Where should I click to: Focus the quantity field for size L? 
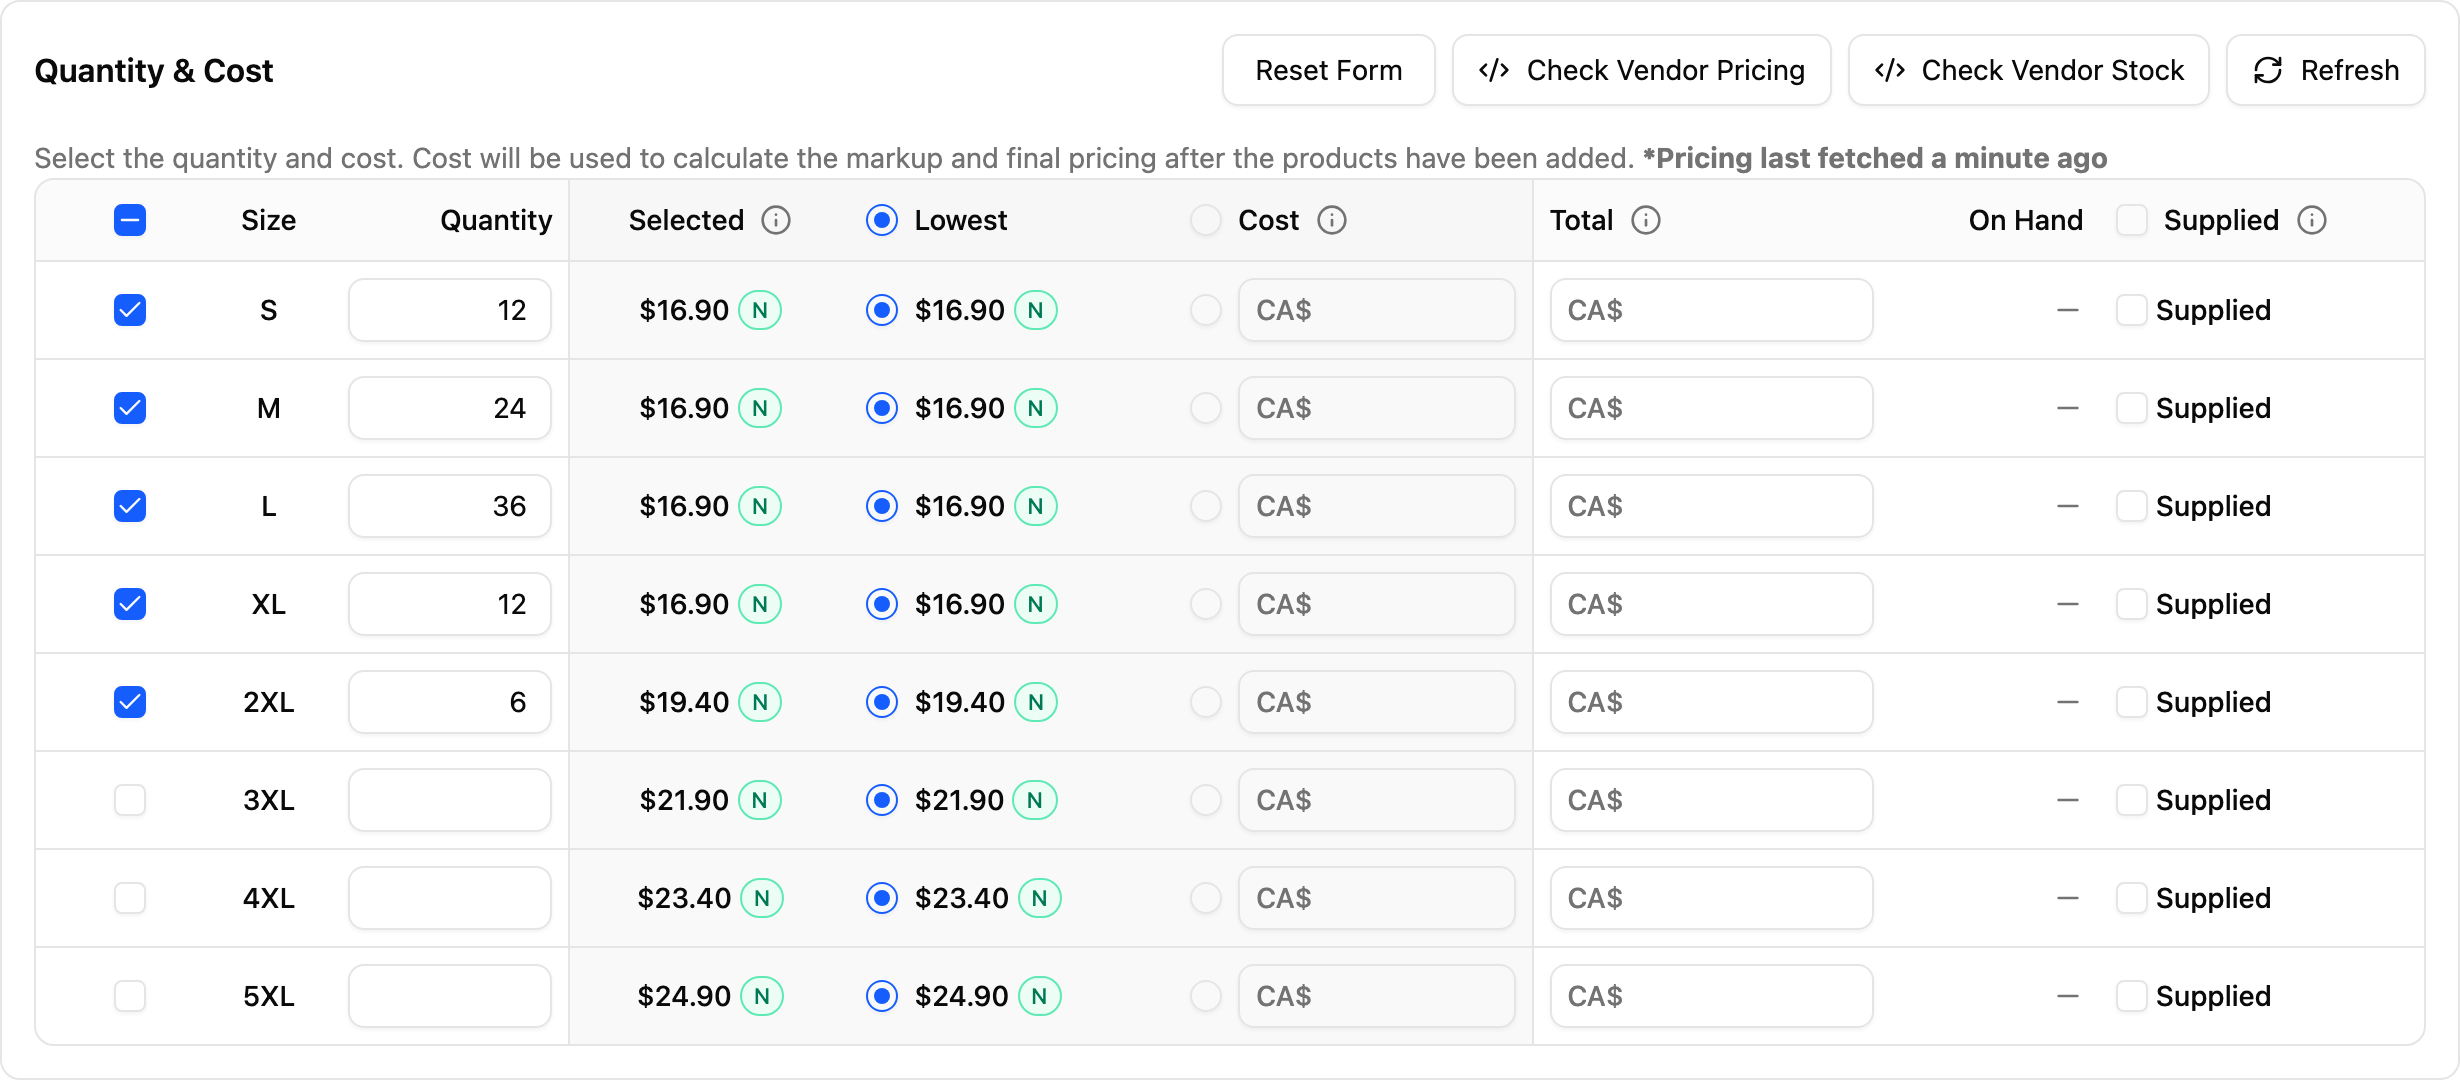click(450, 506)
